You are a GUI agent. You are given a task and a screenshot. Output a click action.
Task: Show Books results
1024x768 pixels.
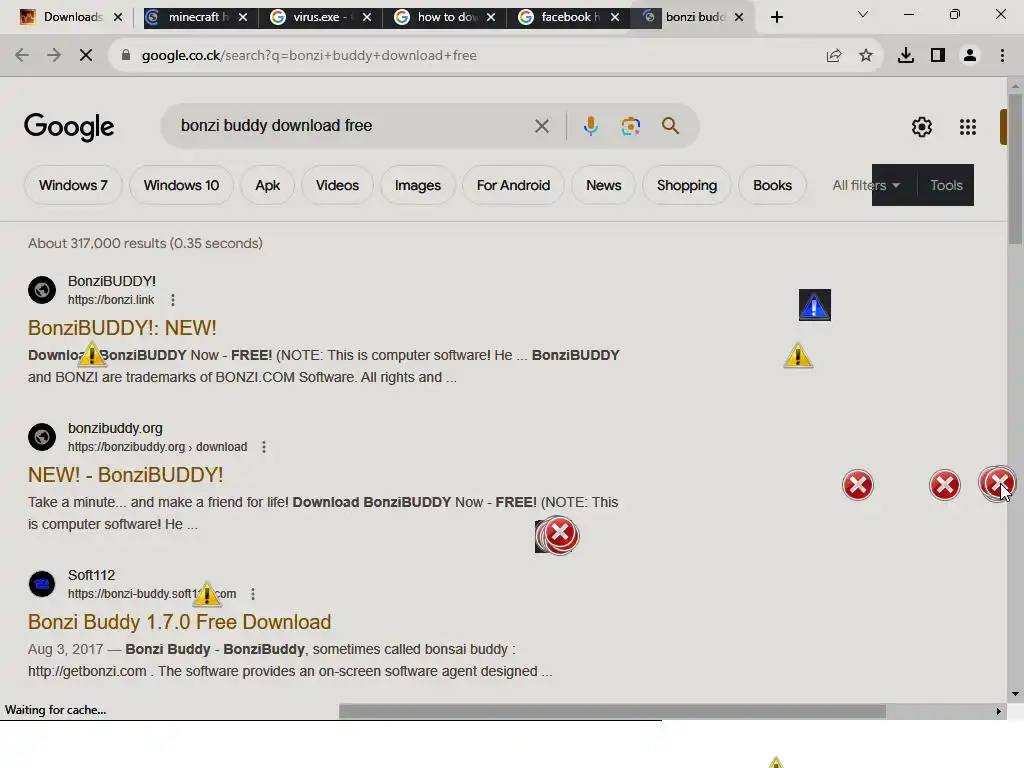coord(773,185)
